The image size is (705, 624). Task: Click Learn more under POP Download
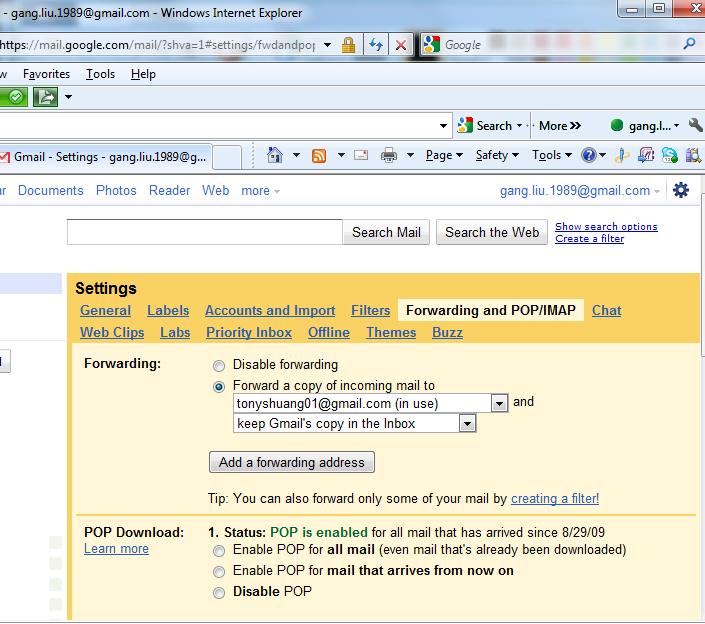coord(116,549)
